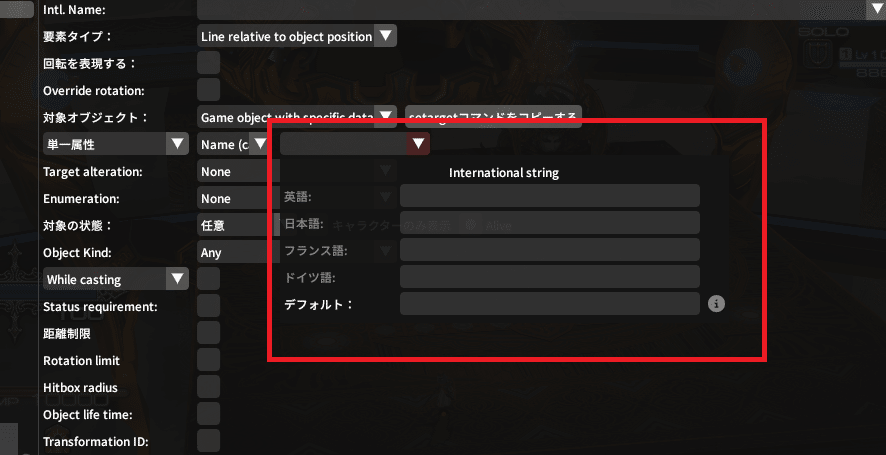Enable Rotation limit checkbox

tap(209, 360)
